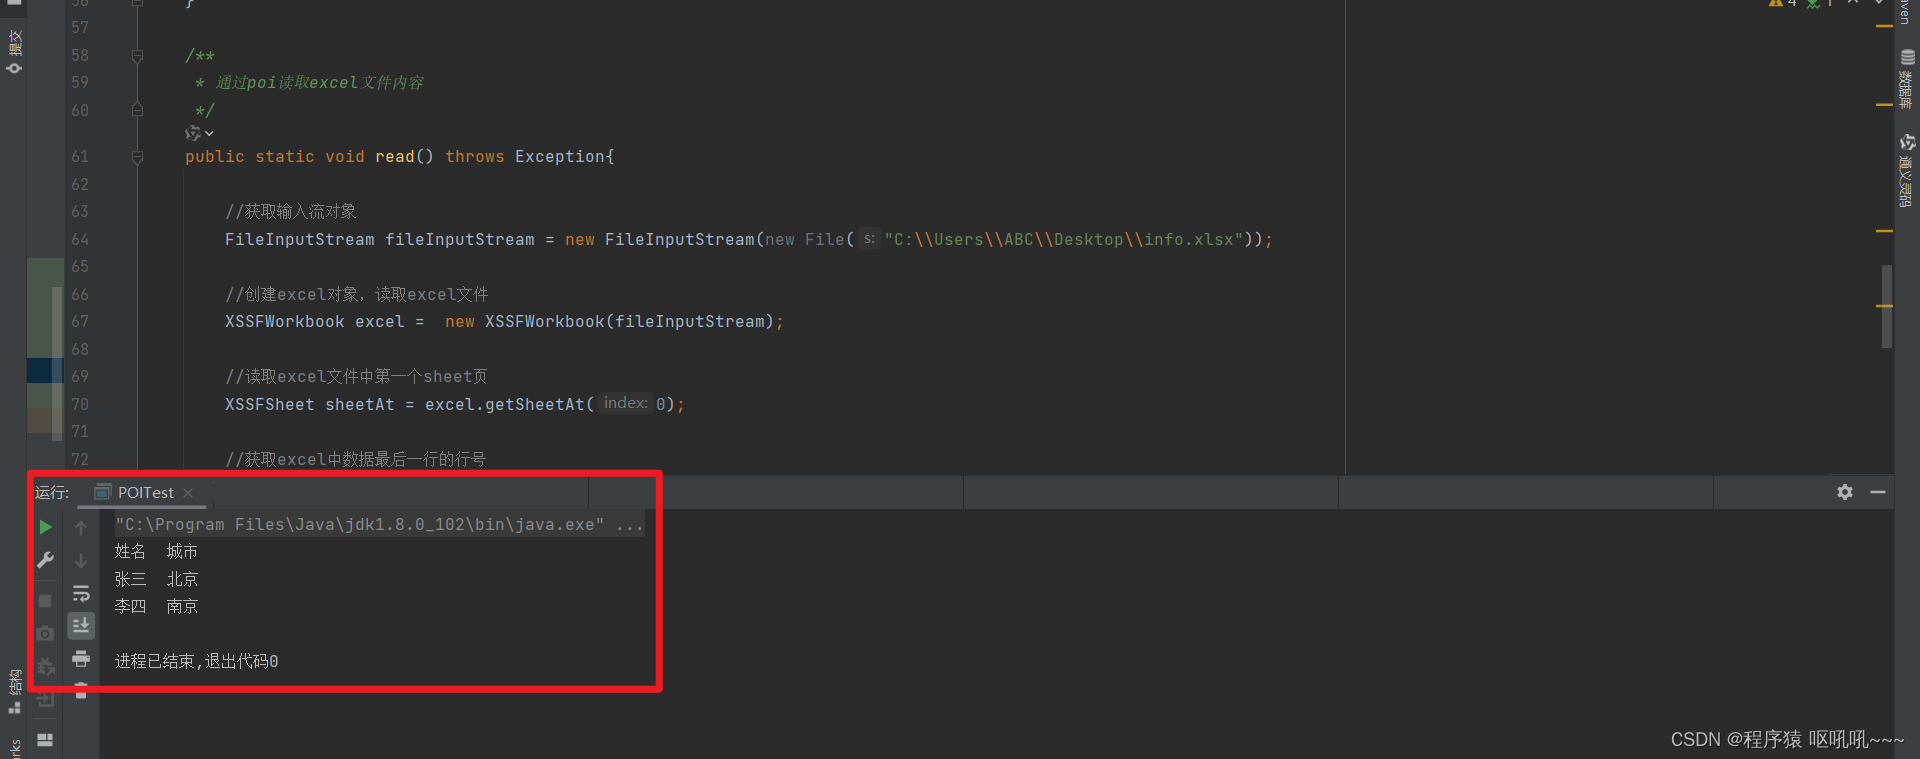Screen dimensions: 1920x759
Task: Click fold end marker at line 60
Action: [x=137, y=110]
